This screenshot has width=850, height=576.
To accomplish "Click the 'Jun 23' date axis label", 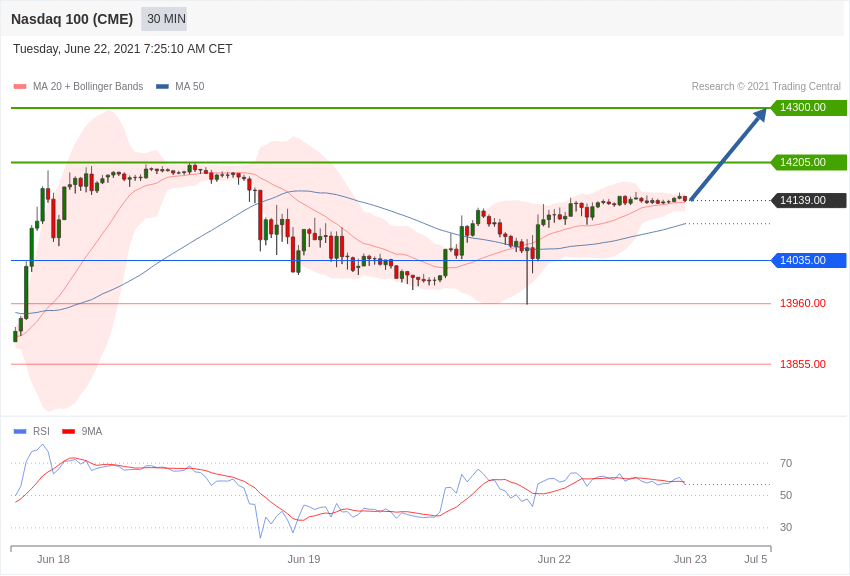I will pyautogui.click(x=690, y=559).
